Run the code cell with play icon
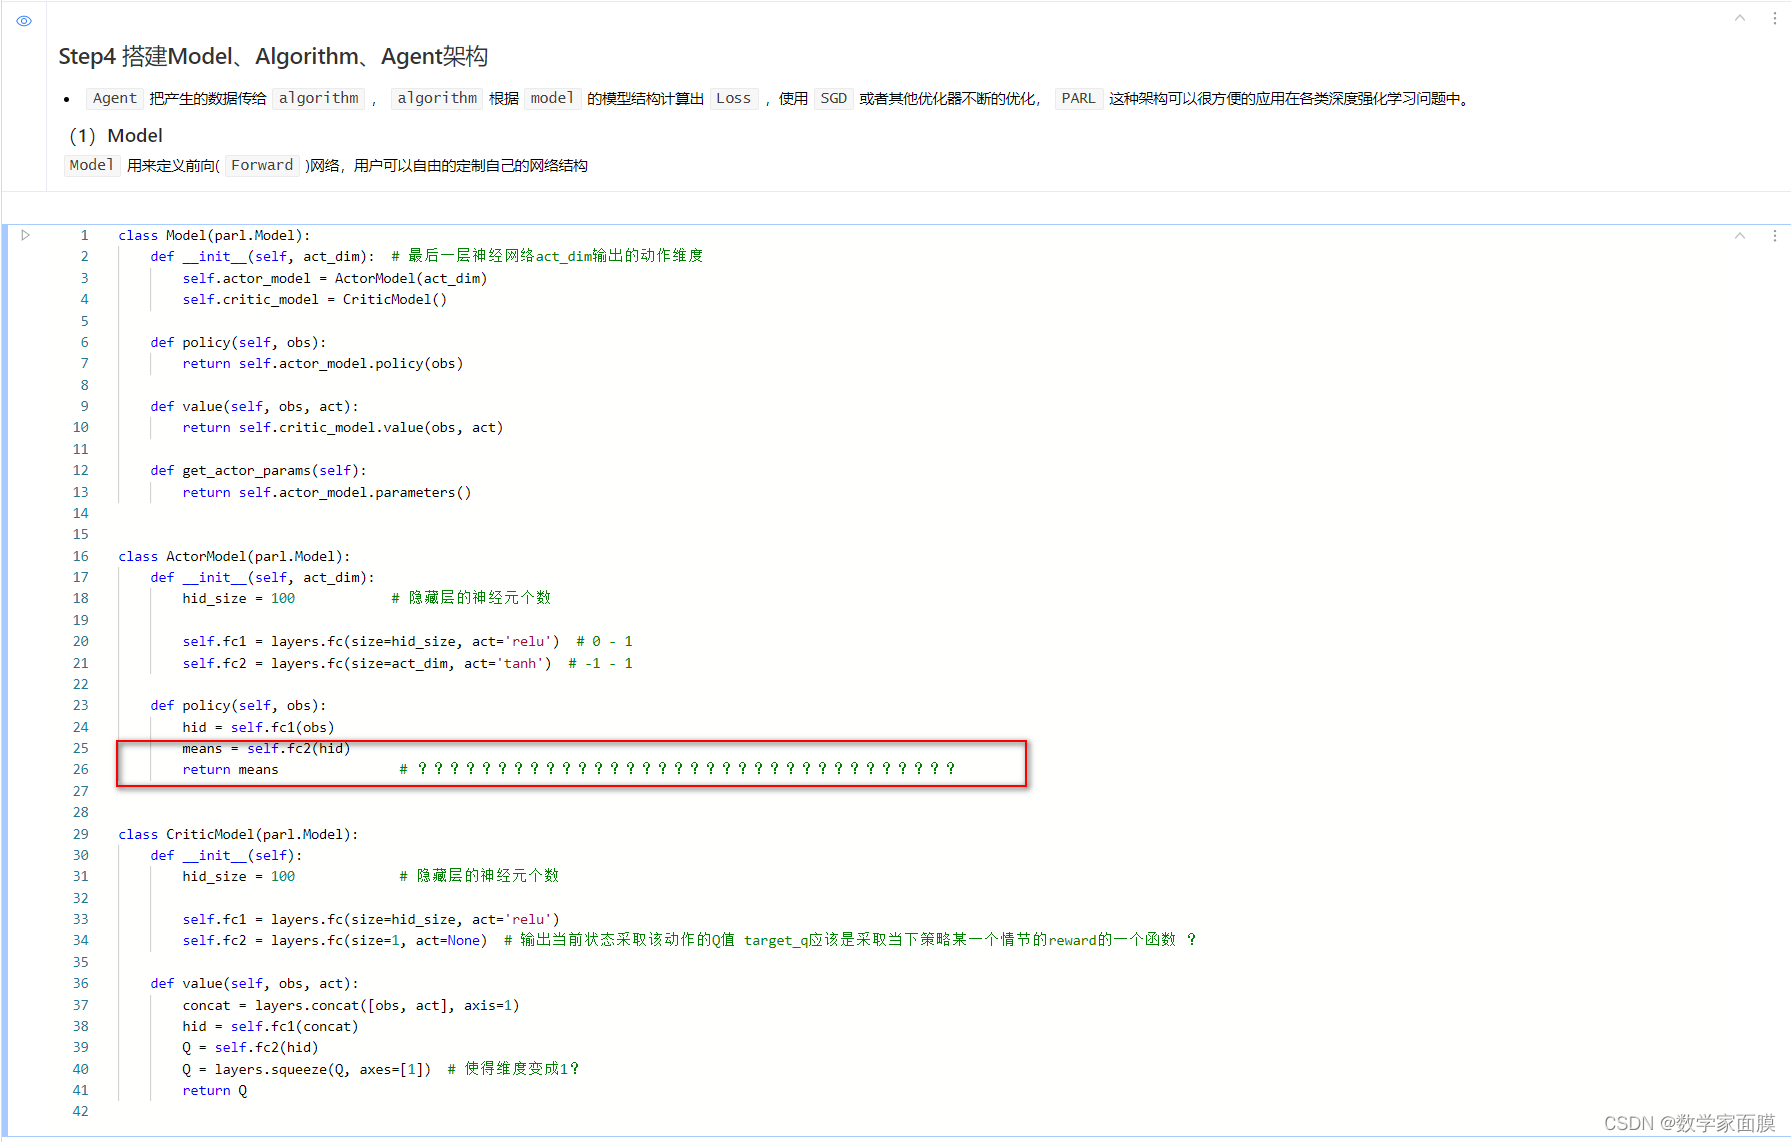Viewport: 1791px width, 1142px height. [x=26, y=235]
